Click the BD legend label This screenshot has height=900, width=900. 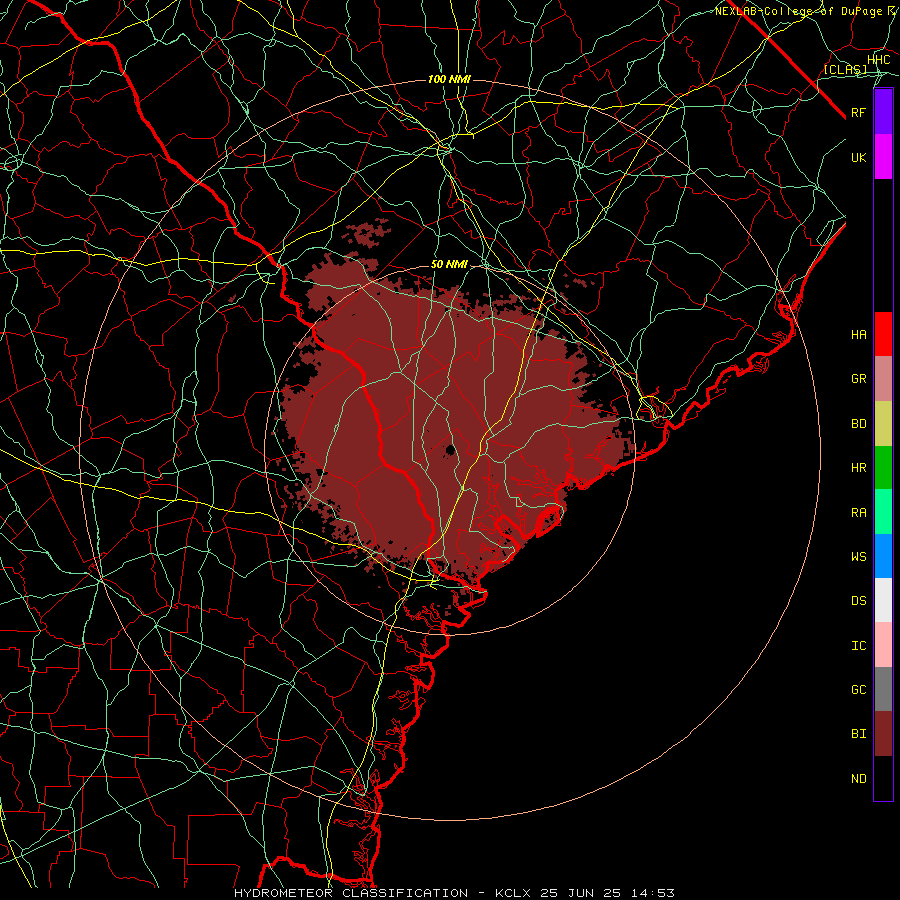(859, 424)
